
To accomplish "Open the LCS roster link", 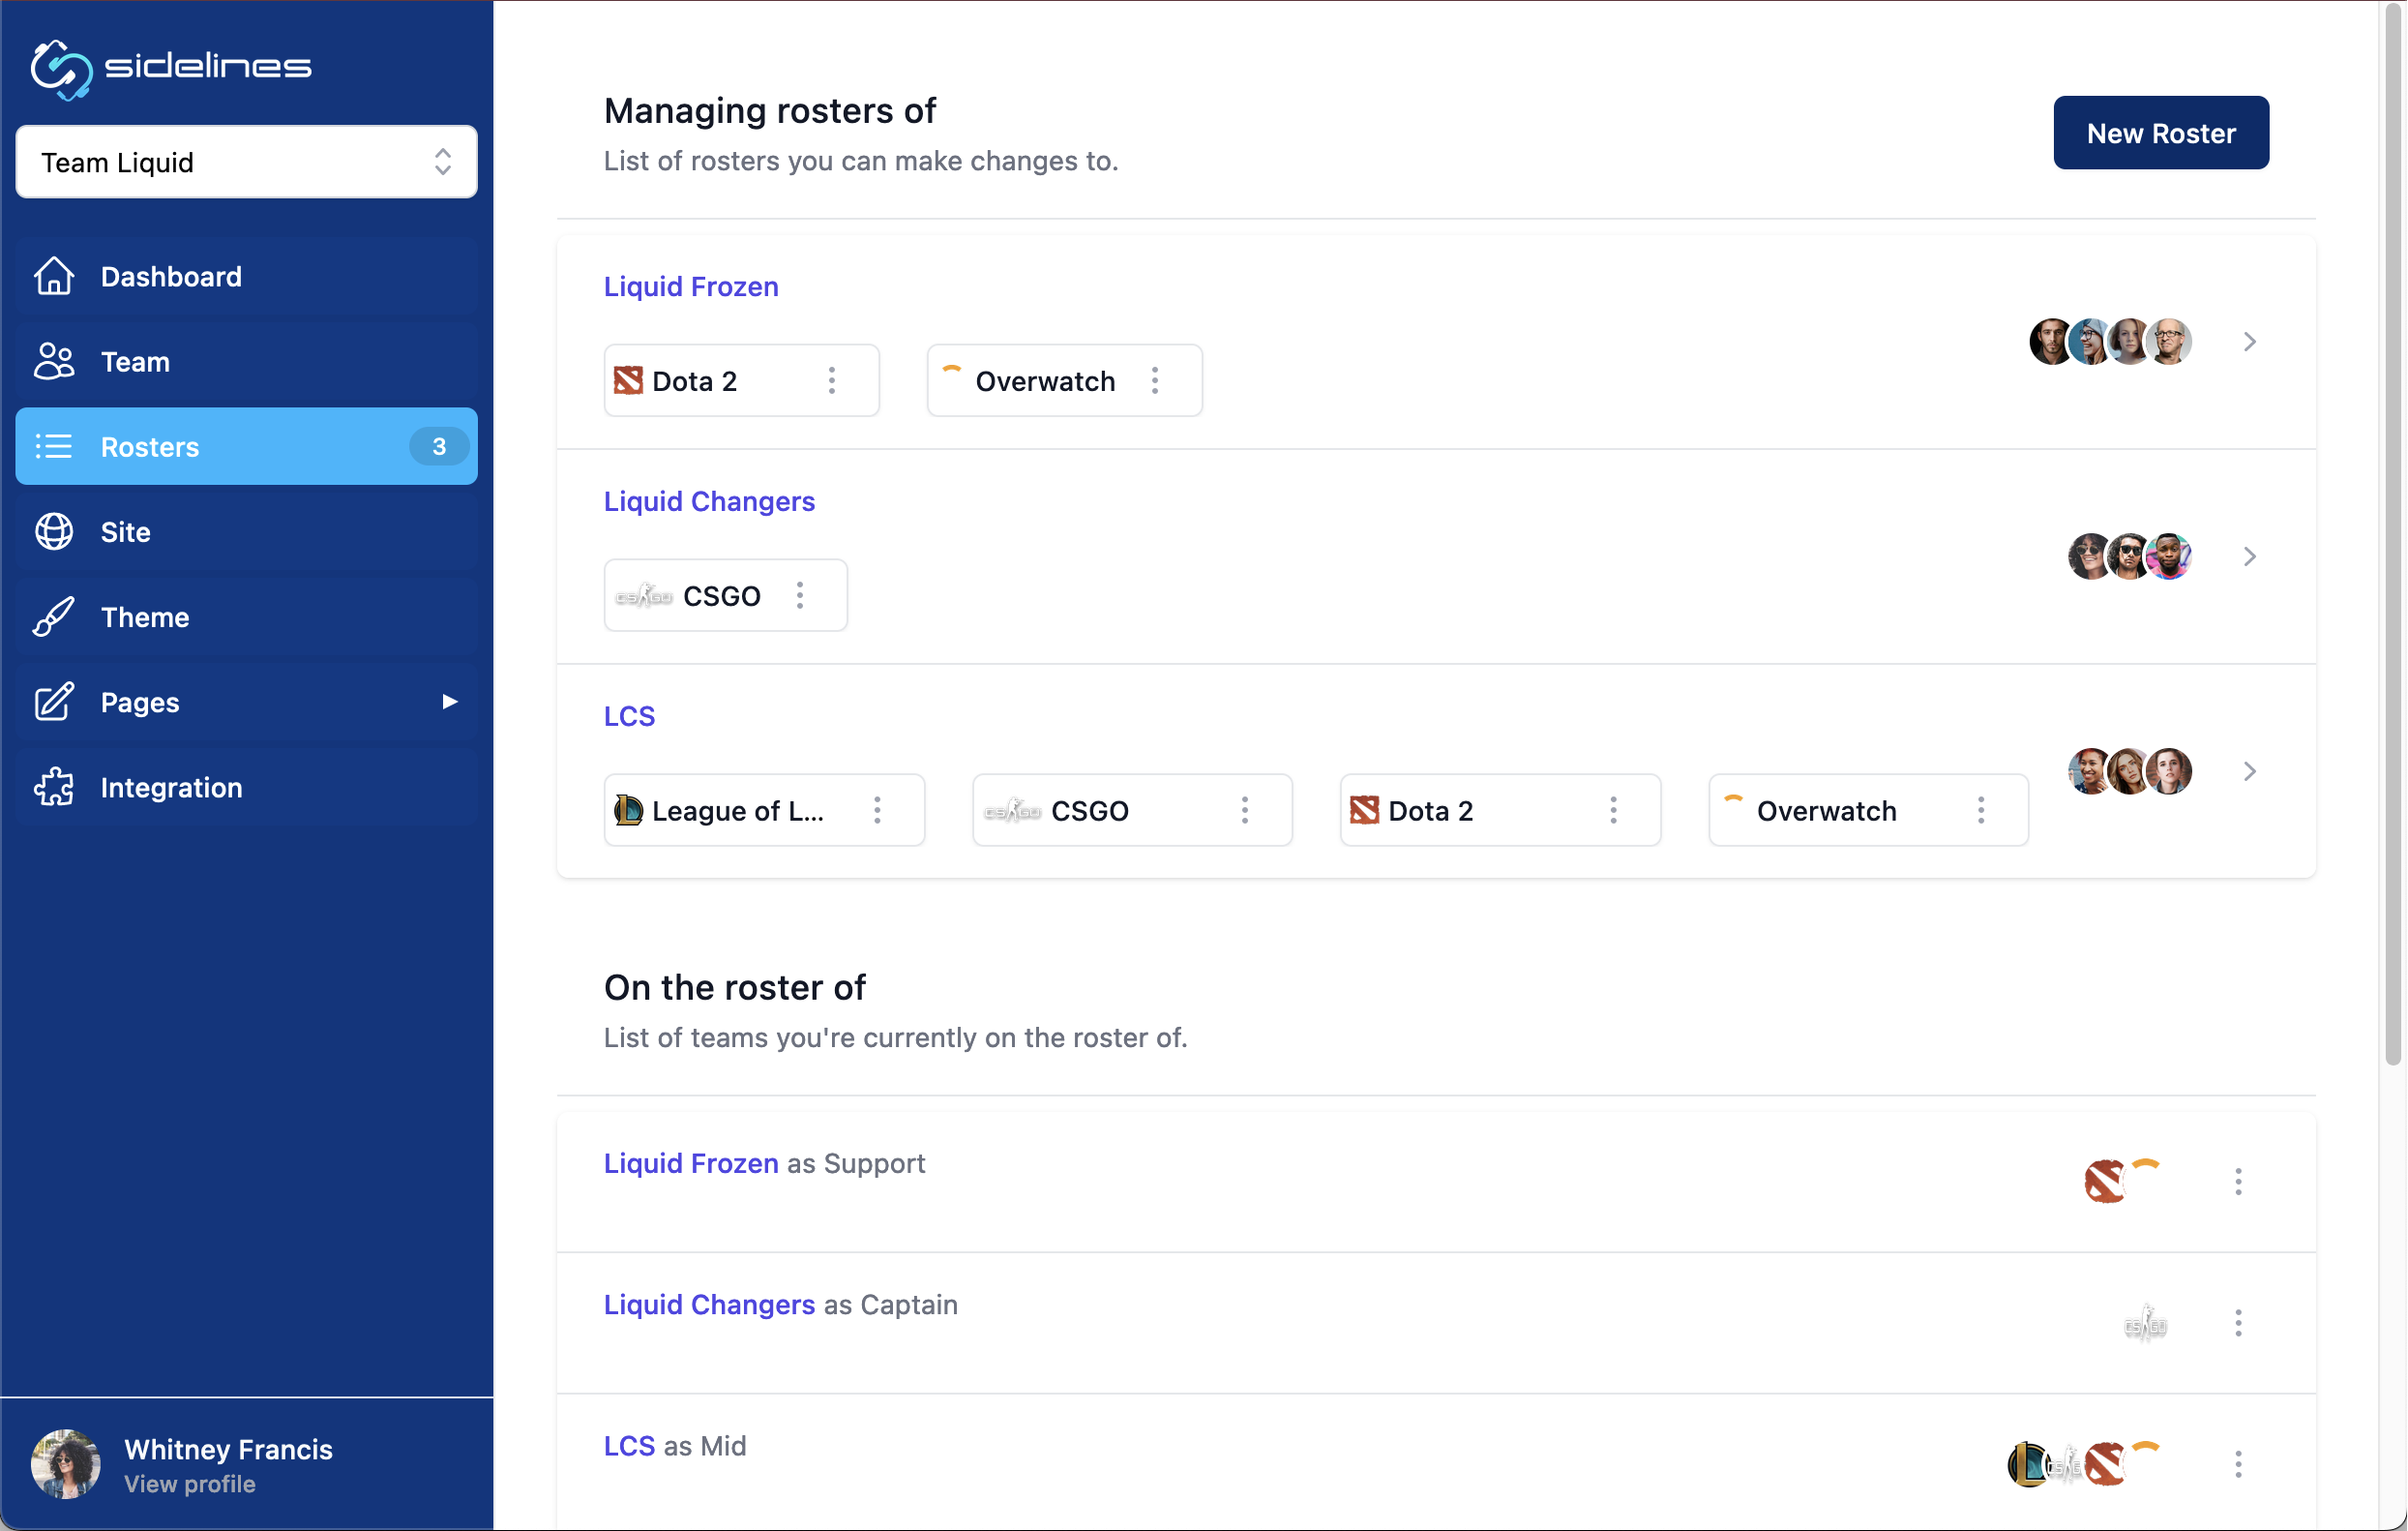I will click(629, 717).
